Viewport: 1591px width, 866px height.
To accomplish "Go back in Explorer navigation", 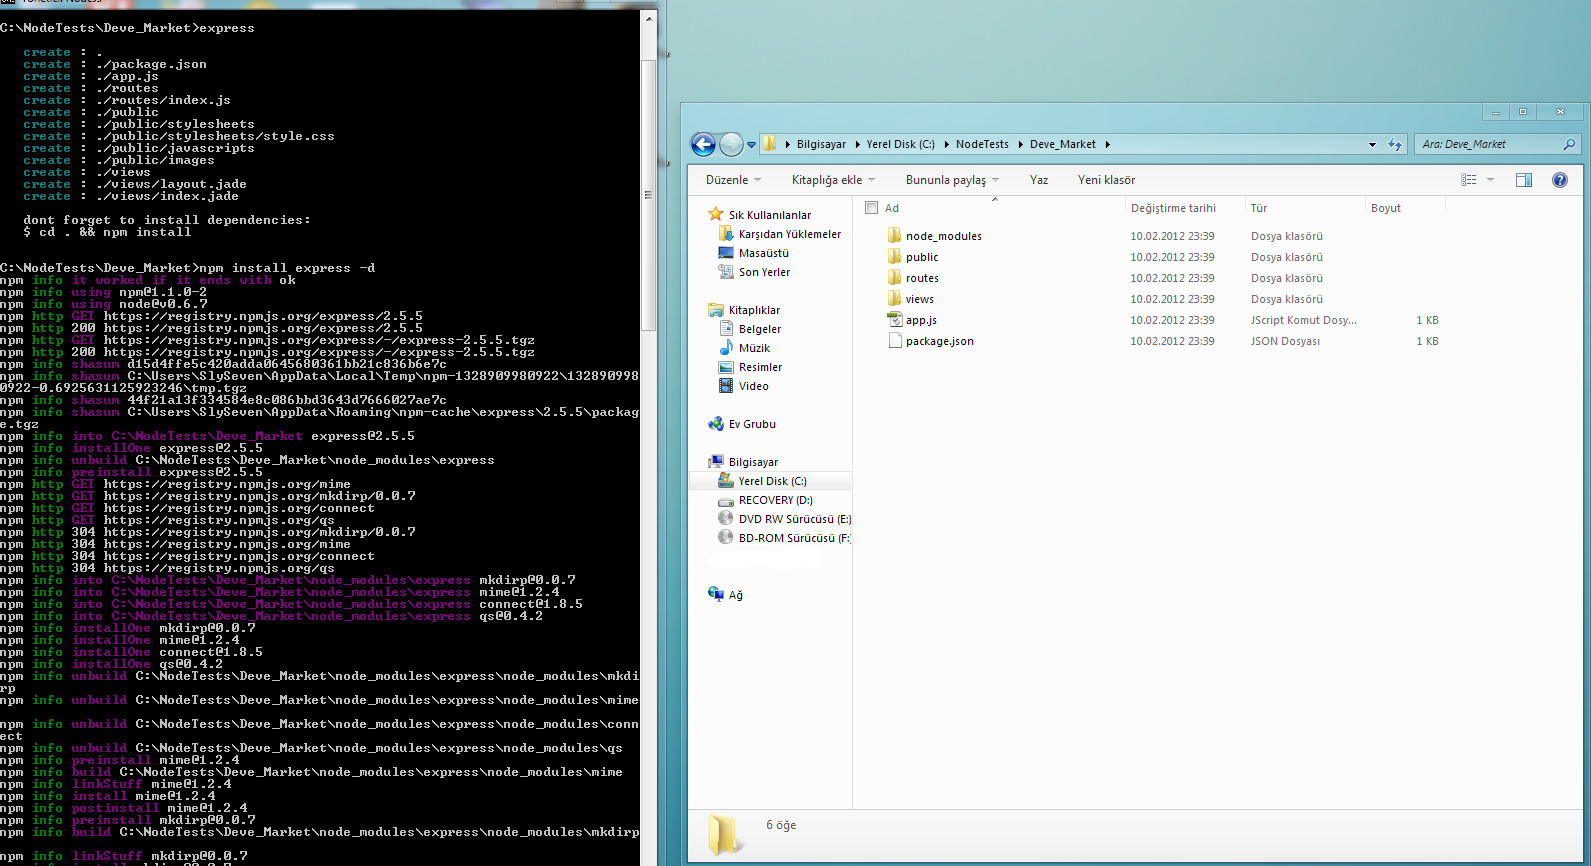I will point(703,145).
